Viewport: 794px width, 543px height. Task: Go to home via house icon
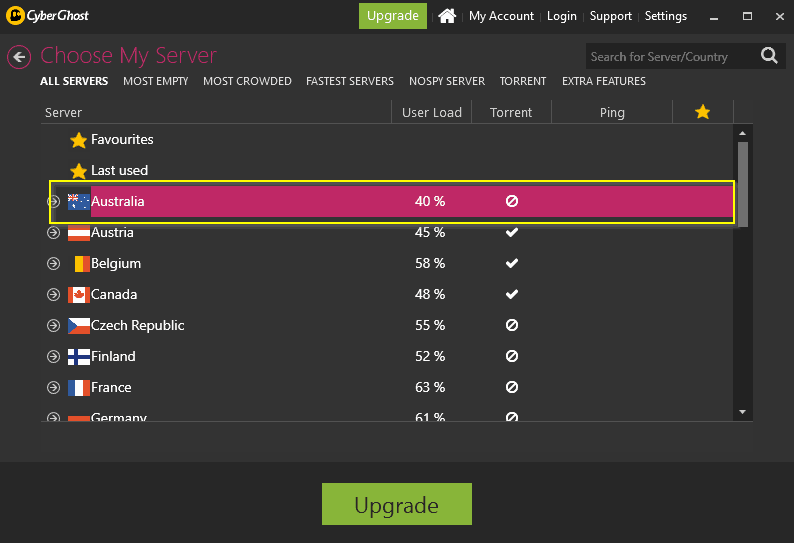(447, 16)
